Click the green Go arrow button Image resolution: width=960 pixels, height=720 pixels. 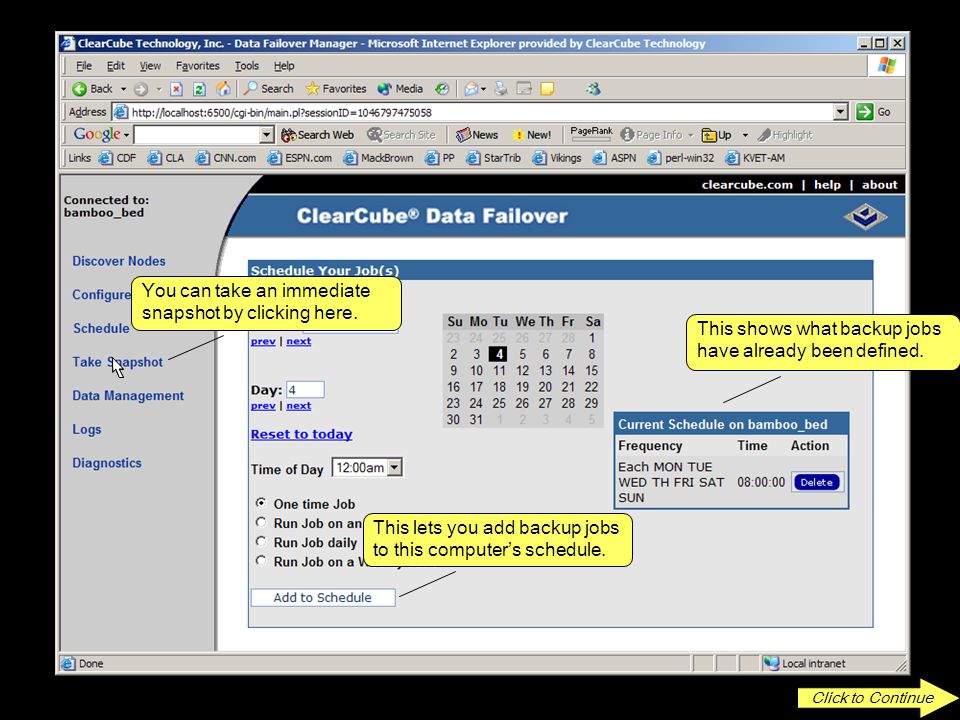pyautogui.click(x=864, y=112)
